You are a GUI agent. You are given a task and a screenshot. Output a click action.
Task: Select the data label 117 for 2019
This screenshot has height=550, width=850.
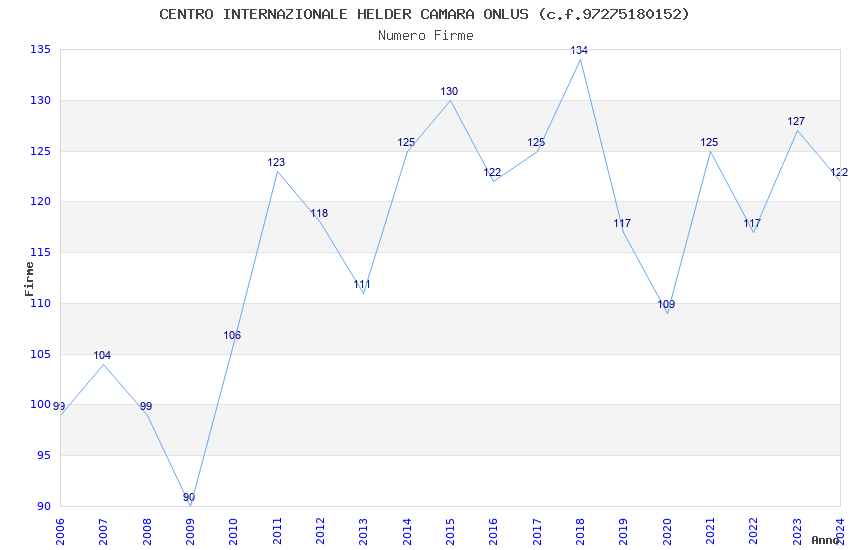point(622,223)
